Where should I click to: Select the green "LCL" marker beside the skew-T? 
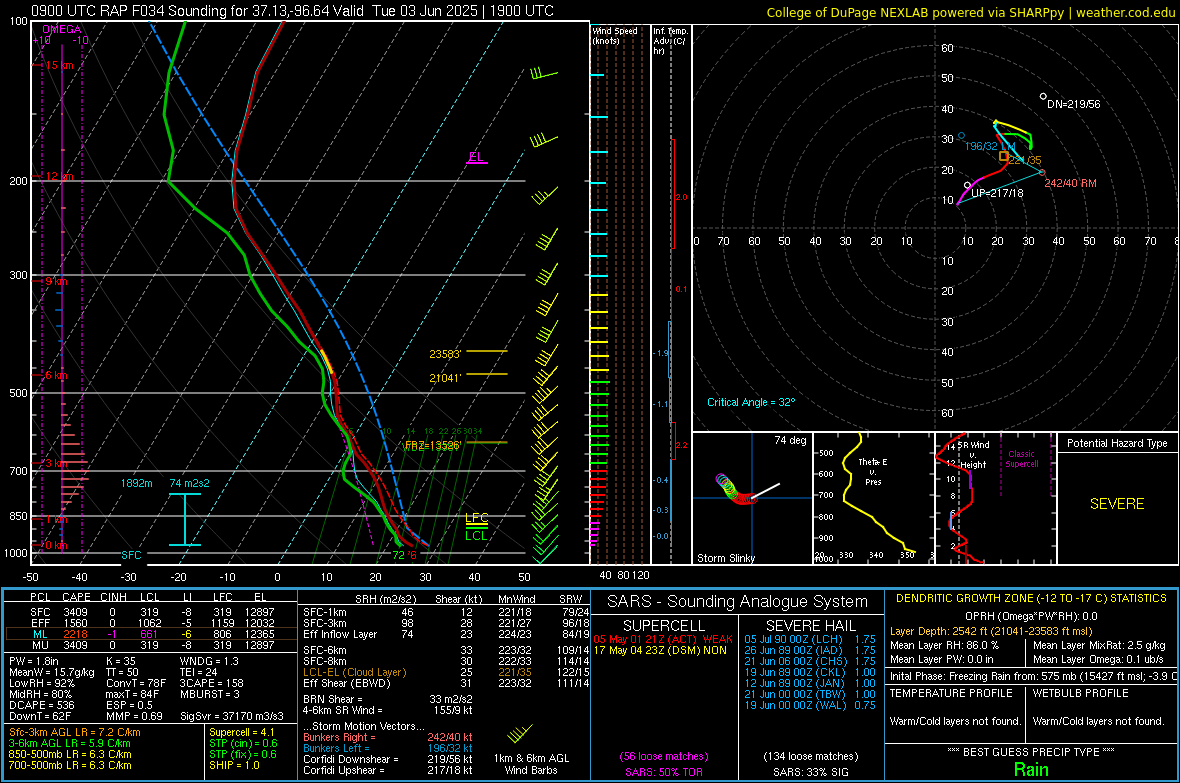click(x=476, y=535)
